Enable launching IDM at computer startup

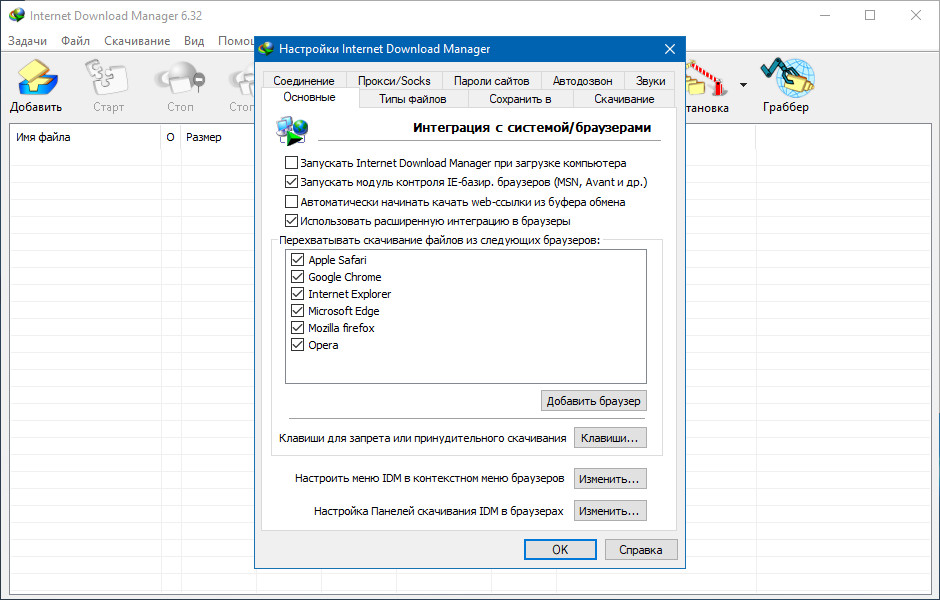tap(292, 163)
